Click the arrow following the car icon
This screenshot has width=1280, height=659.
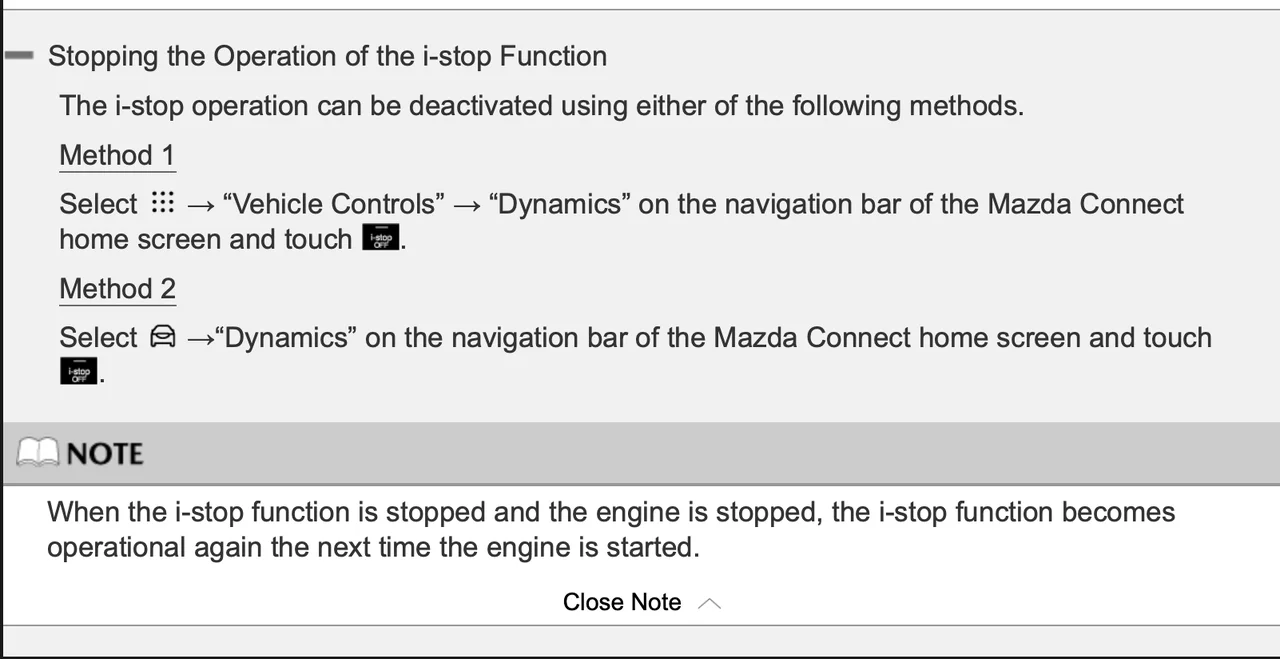point(200,339)
